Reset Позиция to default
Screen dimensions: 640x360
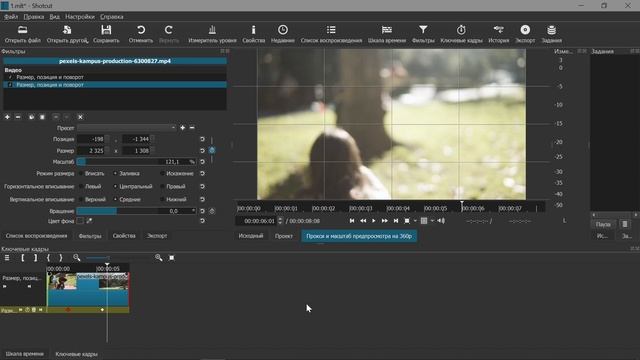click(x=202, y=139)
